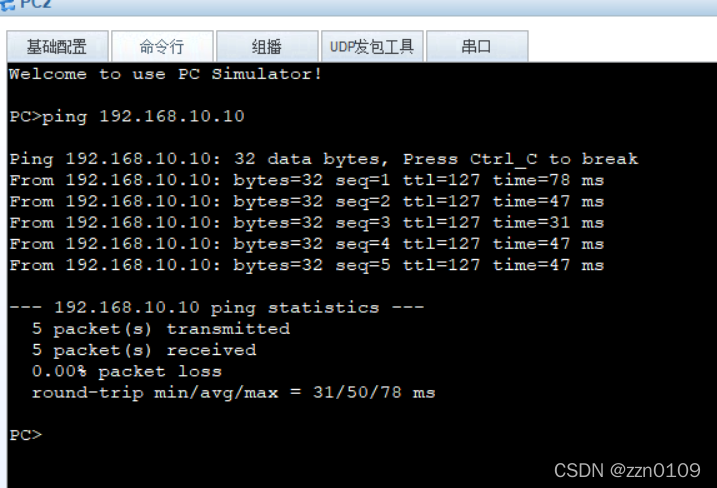Click the 'ping statistics' heading line
This screenshot has width=717, height=488.
tap(217, 307)
